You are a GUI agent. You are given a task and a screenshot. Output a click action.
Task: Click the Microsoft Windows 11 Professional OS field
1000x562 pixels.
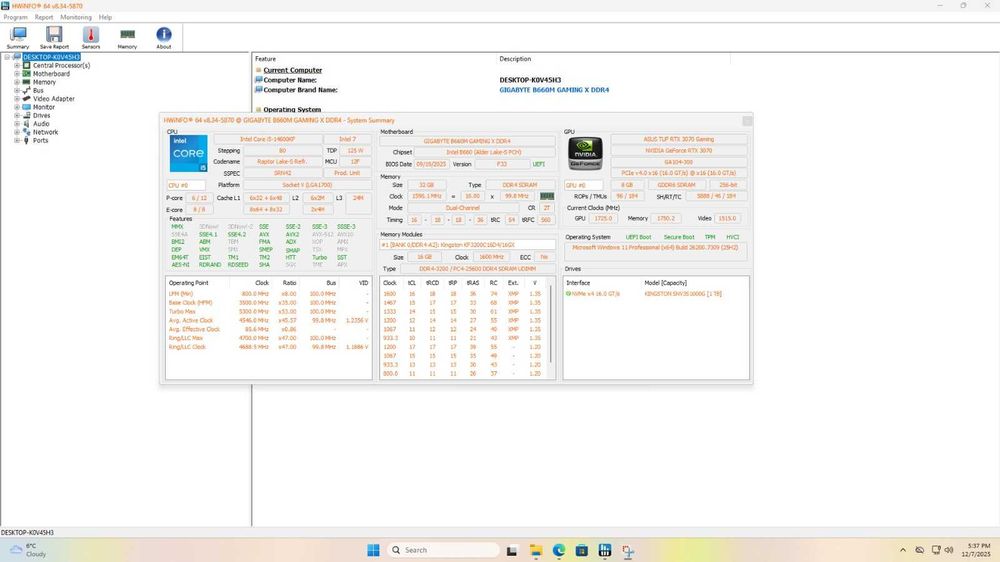coord(656,250)
